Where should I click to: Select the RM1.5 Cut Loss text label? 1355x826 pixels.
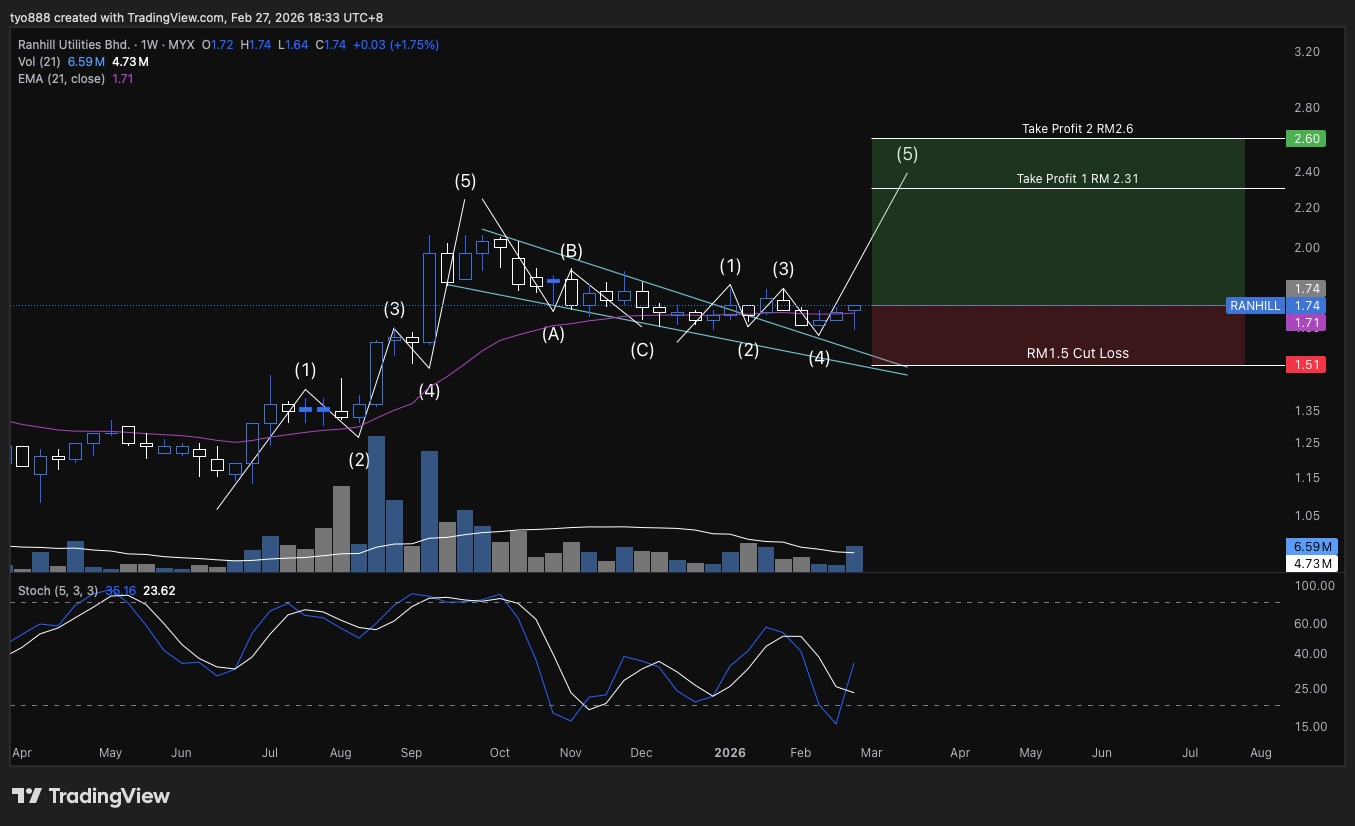[1078, 353]
